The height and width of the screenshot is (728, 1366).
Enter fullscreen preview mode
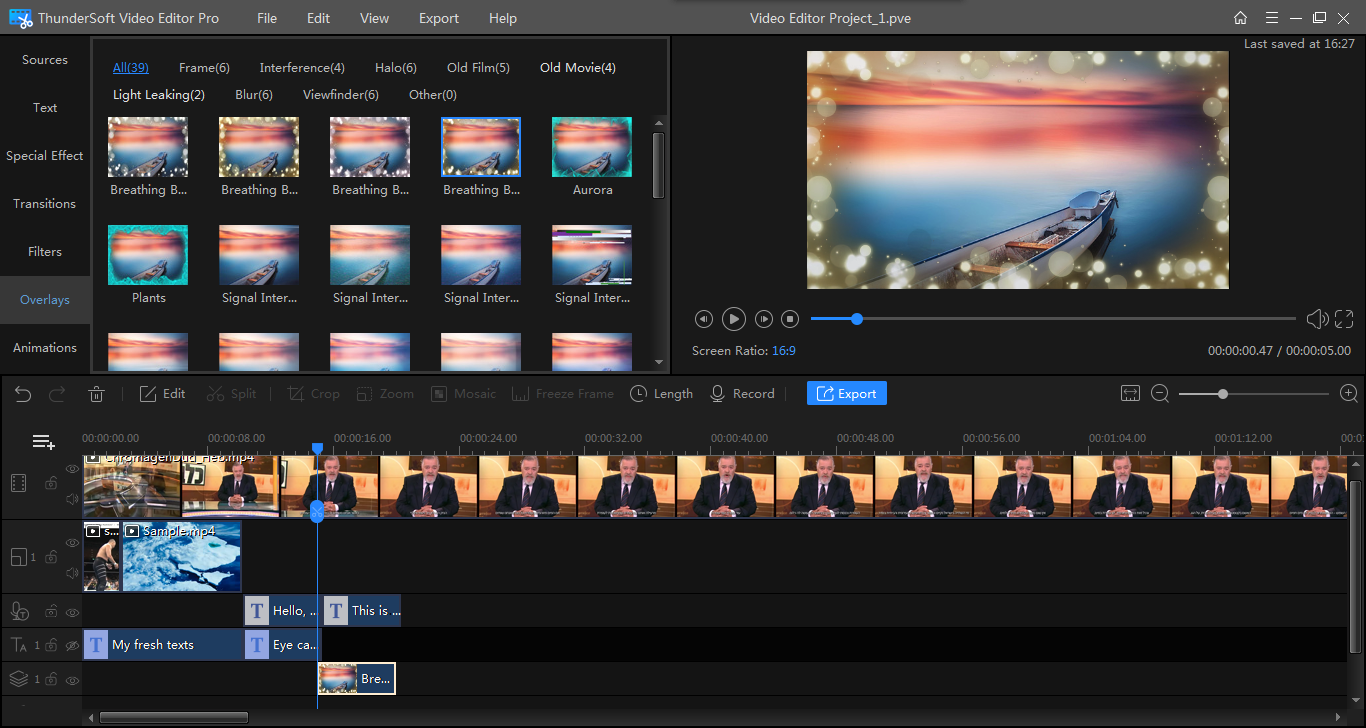coord(1344,319)
